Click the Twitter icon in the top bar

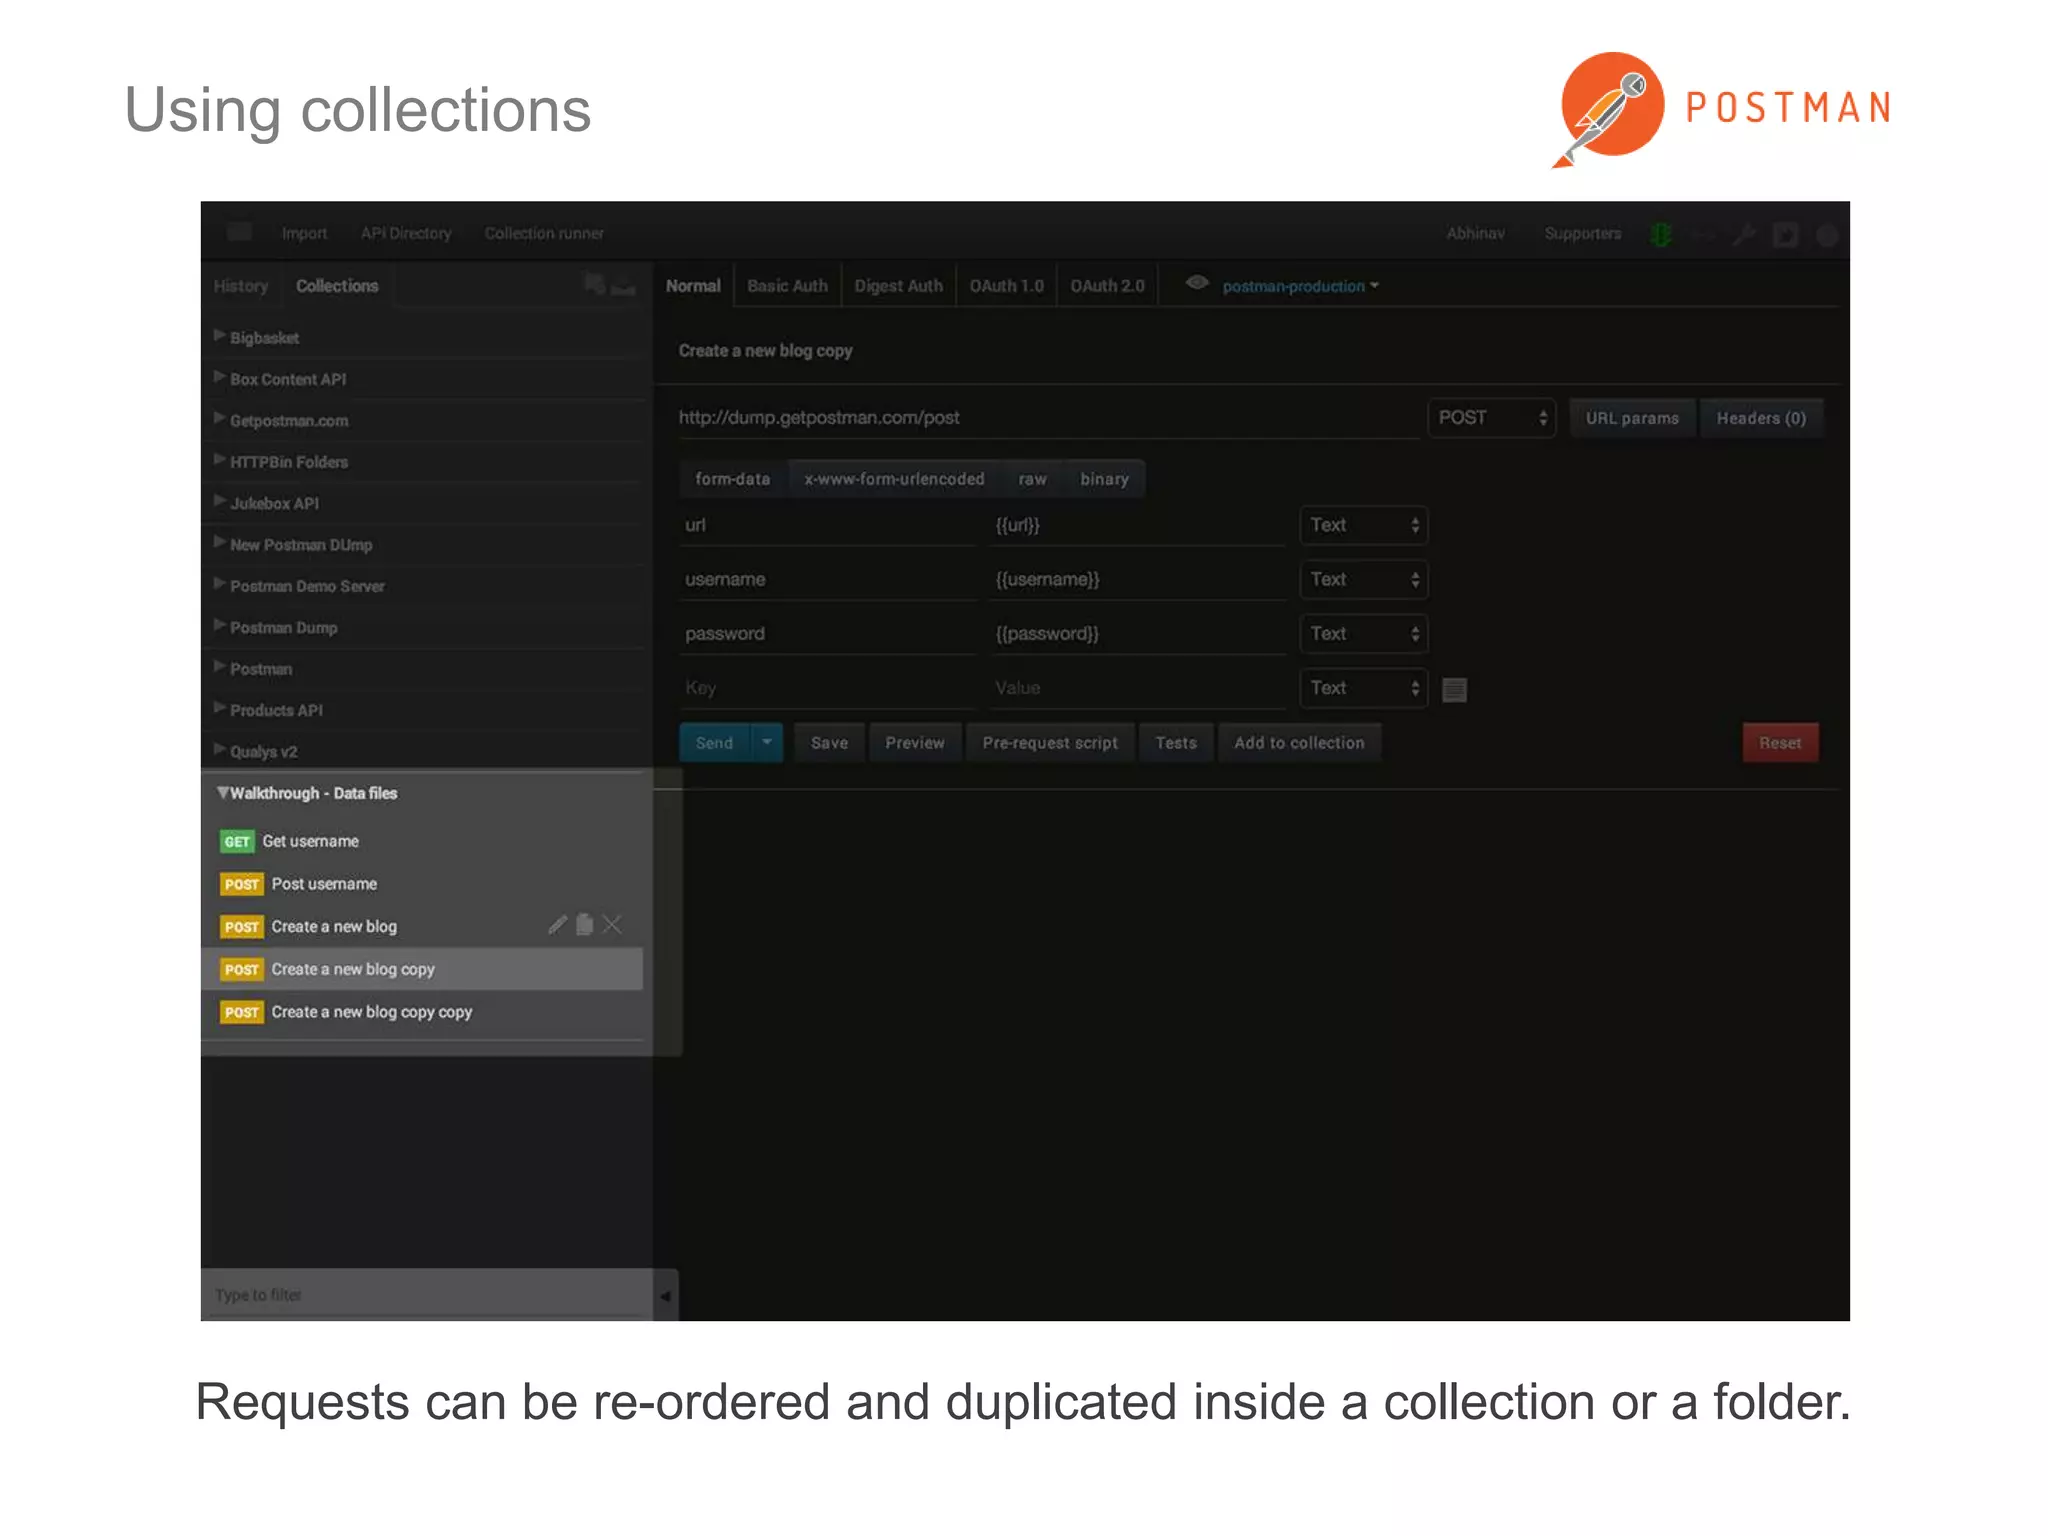coord(1785,235)
